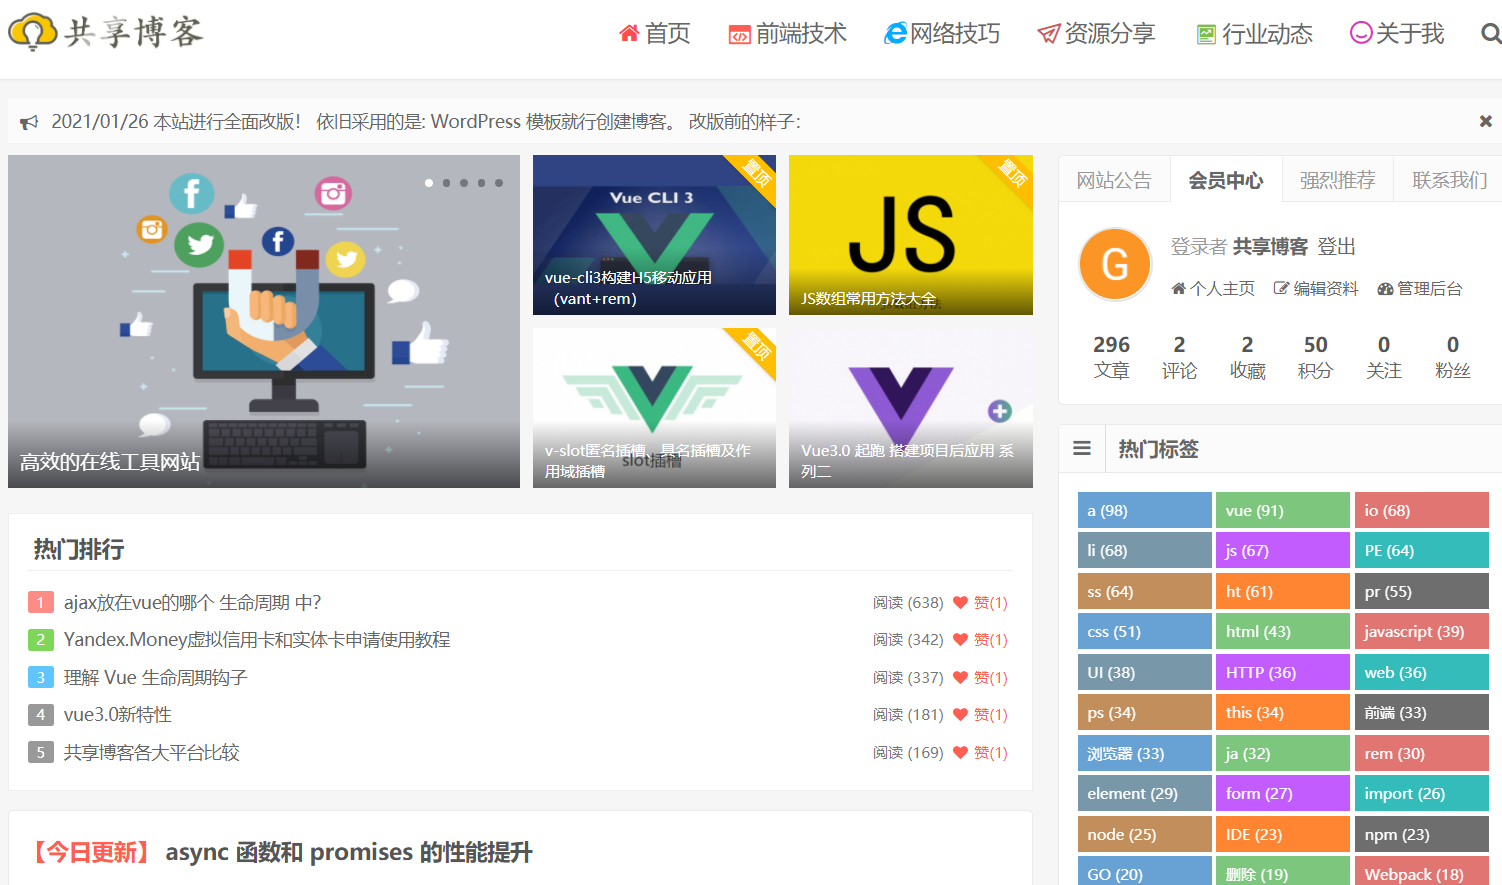View the 50 积分 count
Screen dimensions: 1502x885
coord(1316,357)
